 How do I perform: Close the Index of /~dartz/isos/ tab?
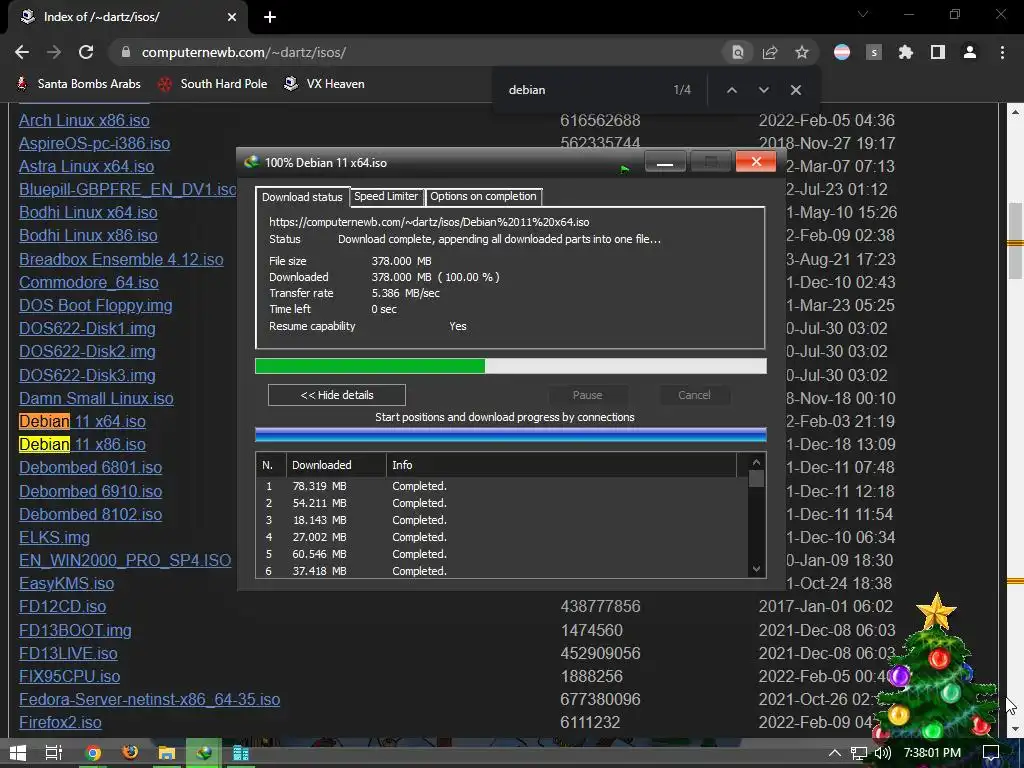tap(232, 17)
